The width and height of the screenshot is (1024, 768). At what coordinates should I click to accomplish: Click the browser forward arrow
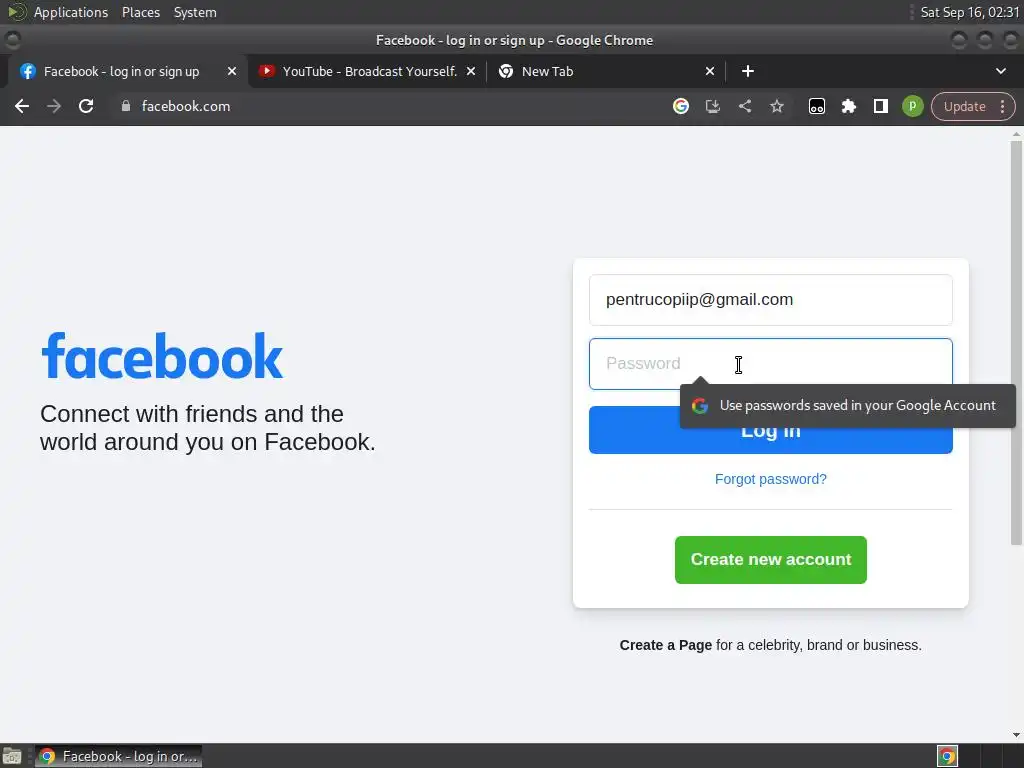click(54, 106)
